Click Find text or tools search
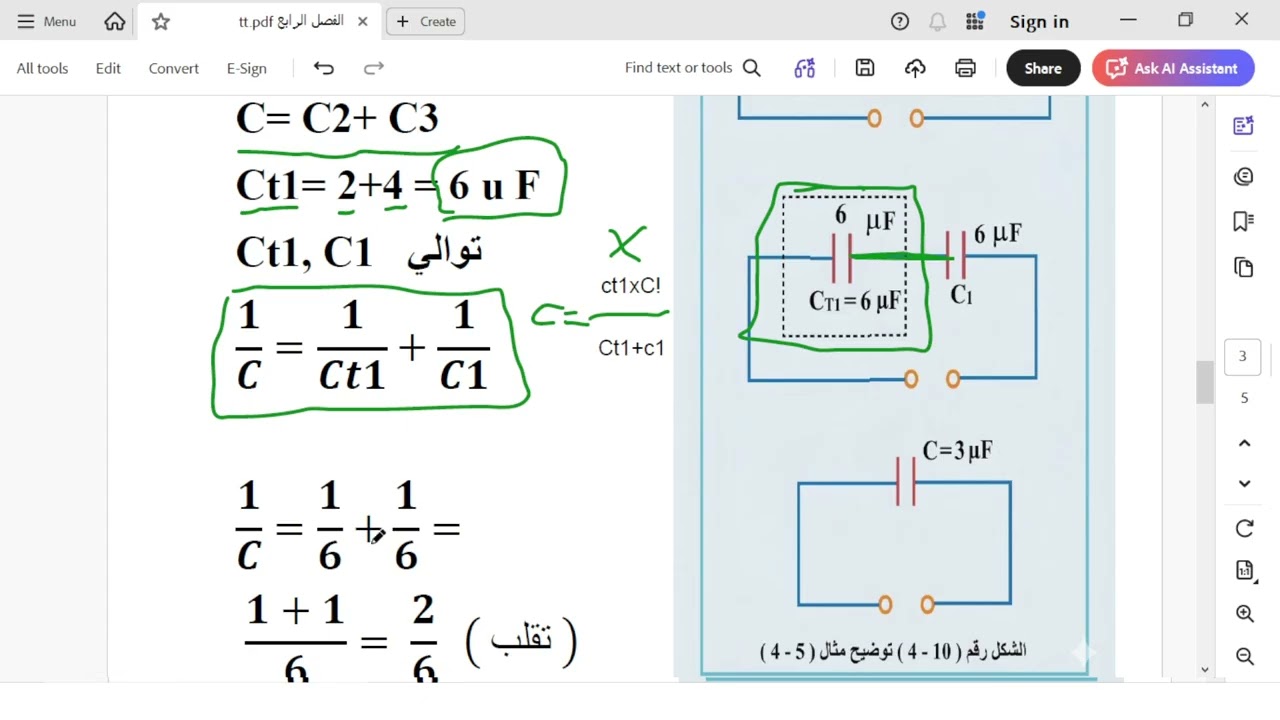Viewport: 1280px width, 720px height. coord(692,68)
